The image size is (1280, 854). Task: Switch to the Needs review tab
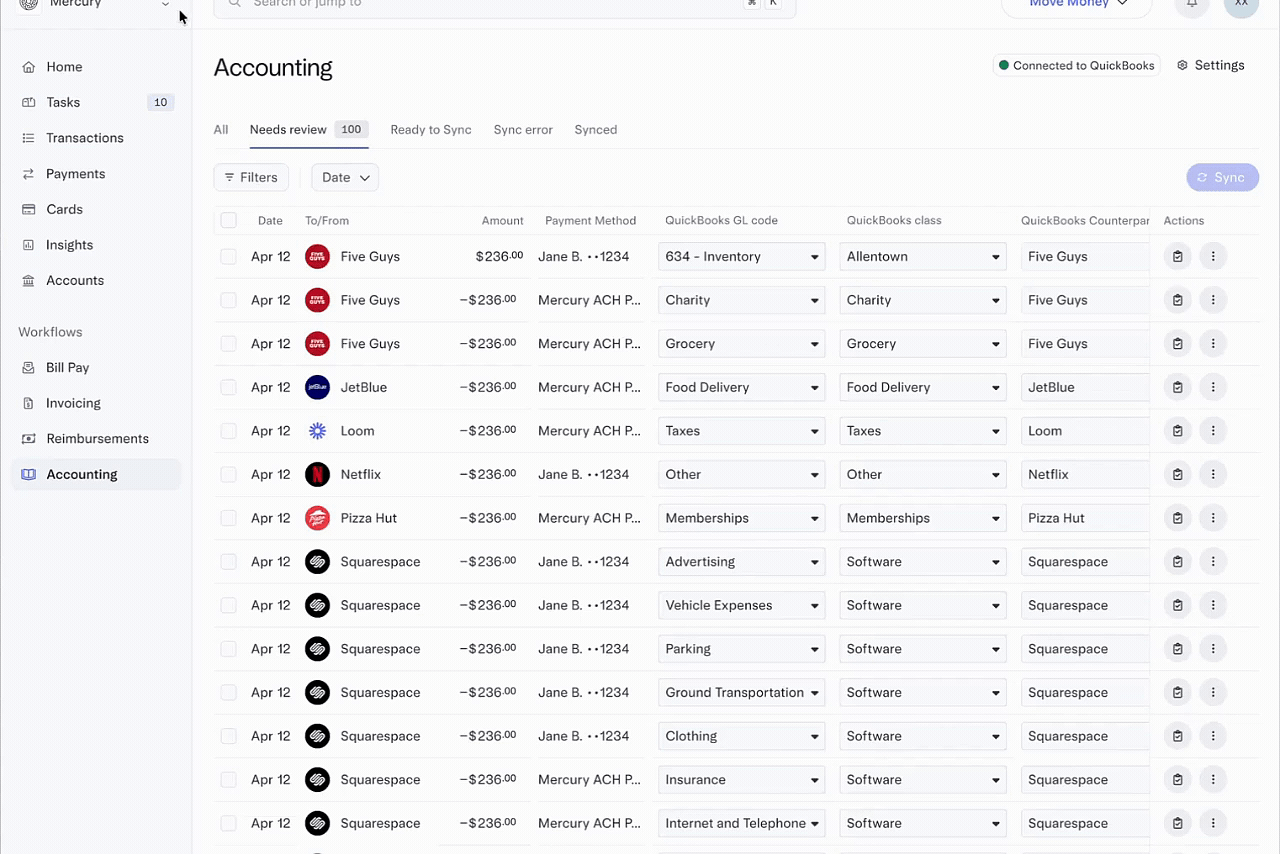pyautogui.click(x=309, y=130)
